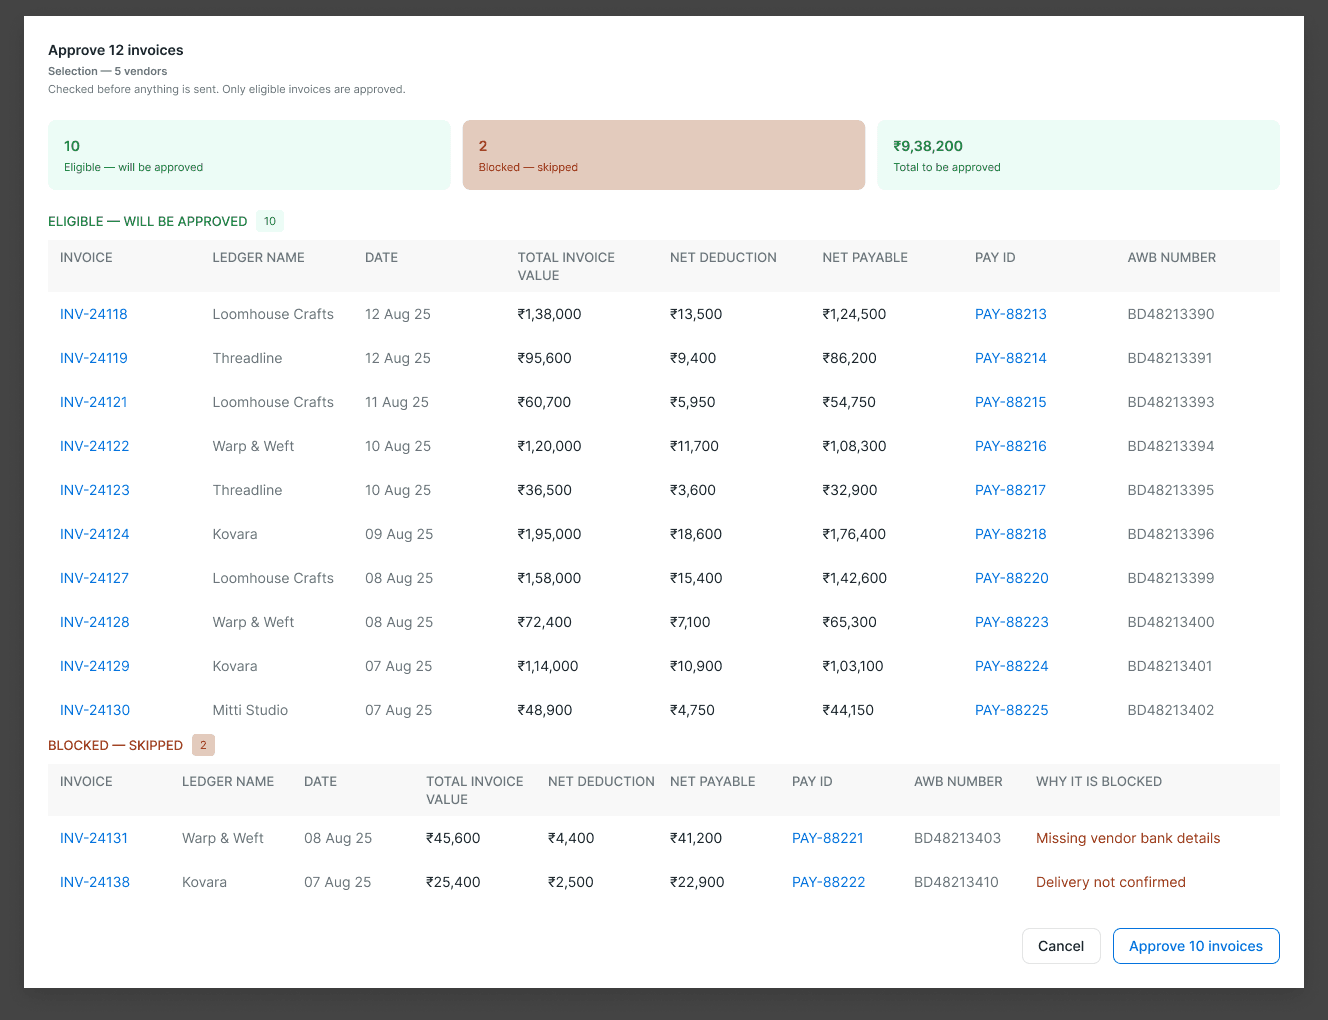1328x1020 pixels.
Task: Click net deduction value ₹13,500
Action: (x=696, y=314)
